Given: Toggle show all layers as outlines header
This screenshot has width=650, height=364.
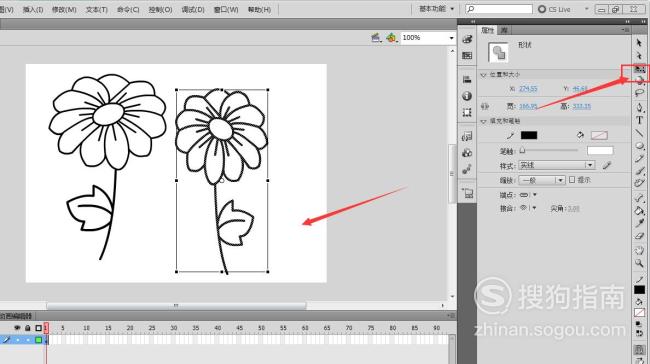Looking at the screenshot, I should point(38,328).
